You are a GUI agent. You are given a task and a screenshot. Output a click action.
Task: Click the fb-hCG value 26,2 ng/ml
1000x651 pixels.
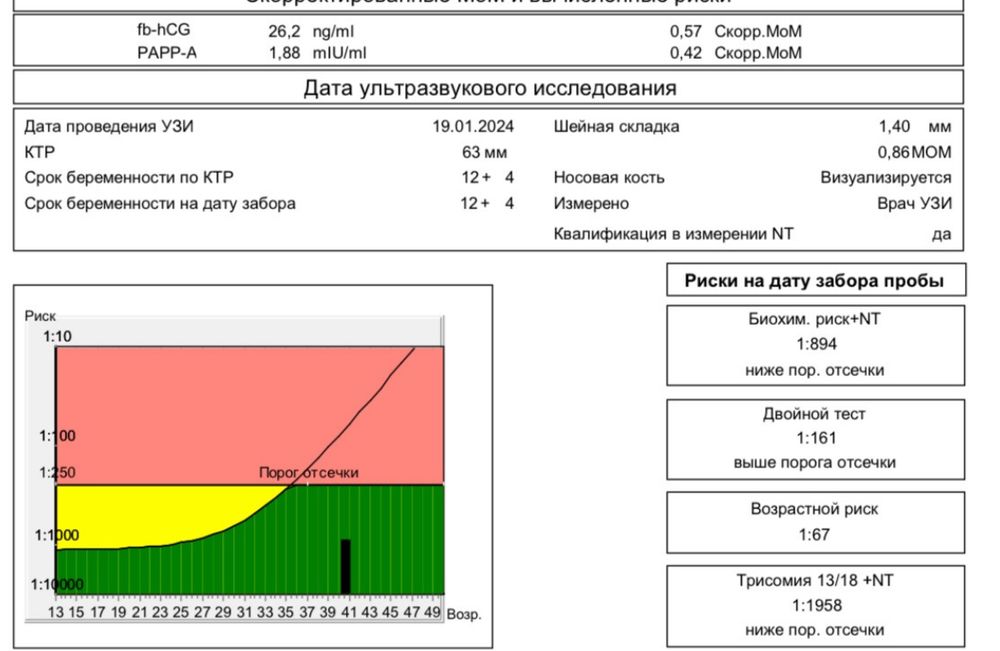[x=311, y=31]
